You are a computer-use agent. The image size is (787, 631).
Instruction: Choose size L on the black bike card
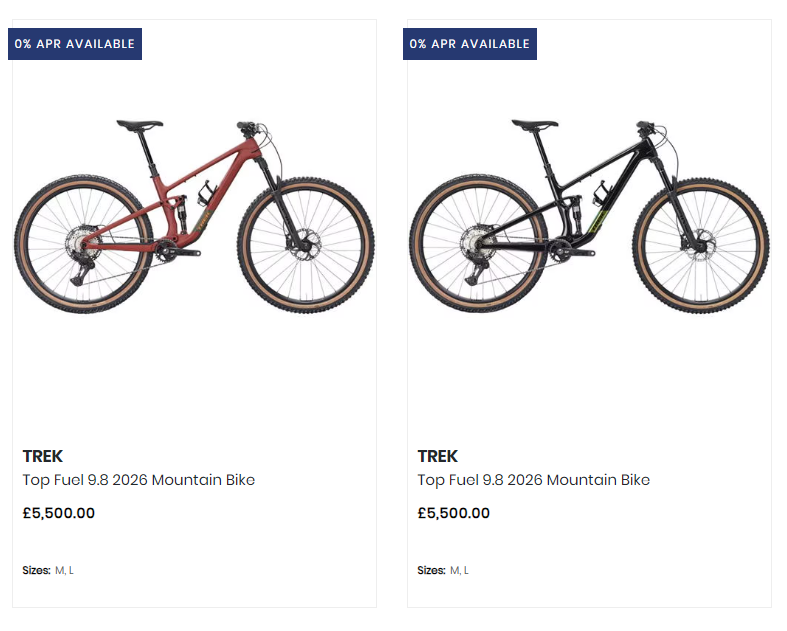pyautogui.click(x=466, y=571)
